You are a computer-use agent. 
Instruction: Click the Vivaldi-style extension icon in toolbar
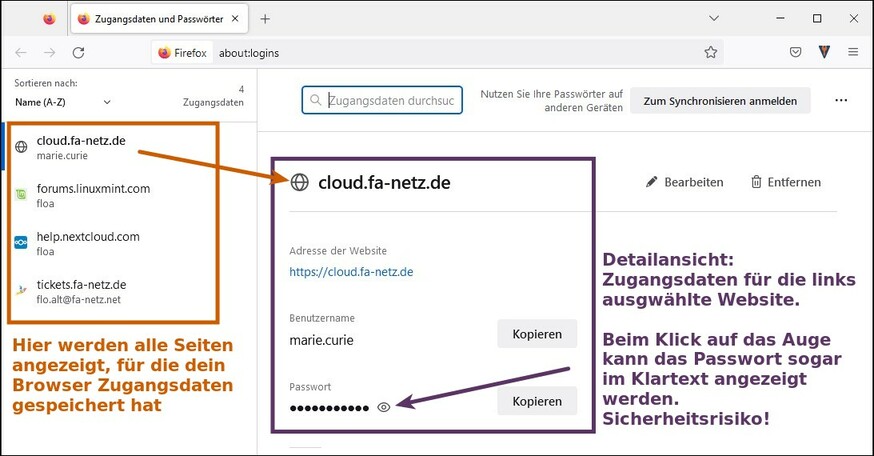824,52
